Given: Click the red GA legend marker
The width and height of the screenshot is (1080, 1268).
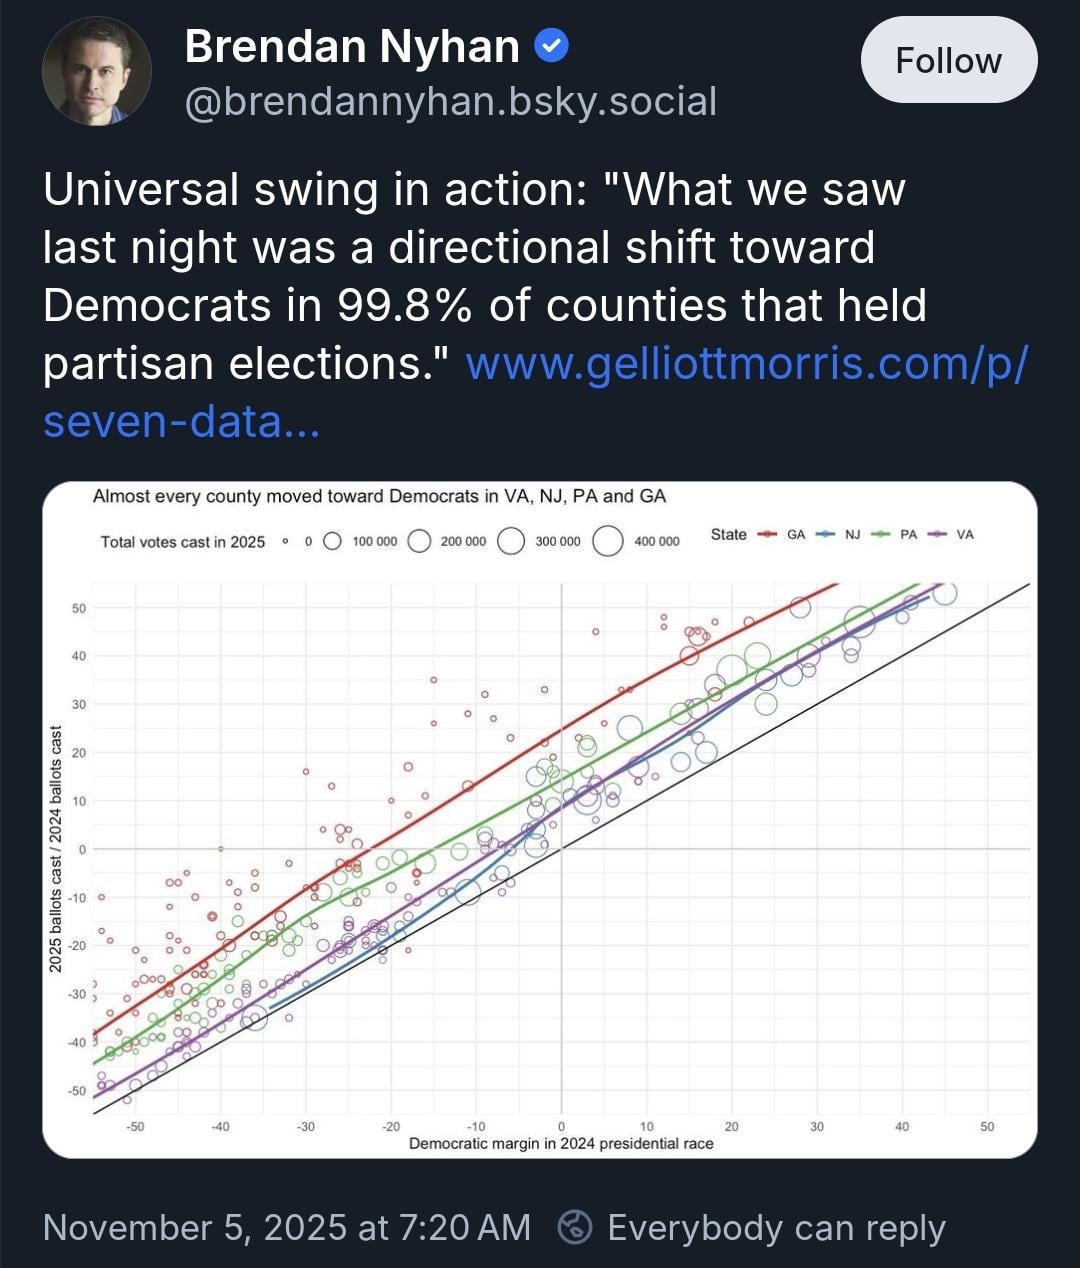Looking at the screenshot, I should [768, 534].
